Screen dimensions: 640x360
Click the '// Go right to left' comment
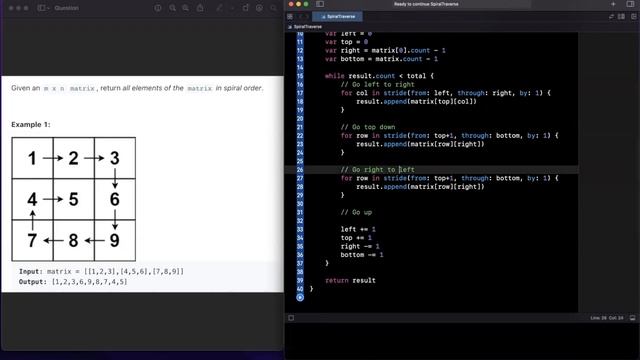378,169
